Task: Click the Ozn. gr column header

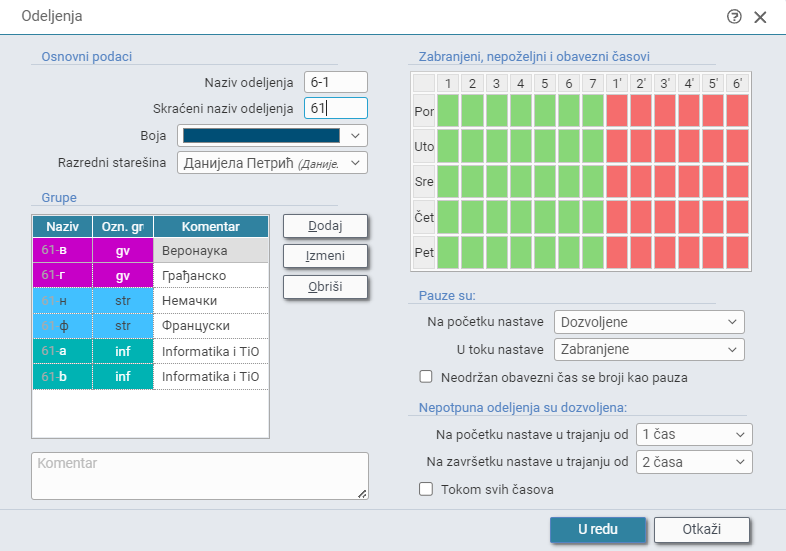Action: click(x=123, y=227)
